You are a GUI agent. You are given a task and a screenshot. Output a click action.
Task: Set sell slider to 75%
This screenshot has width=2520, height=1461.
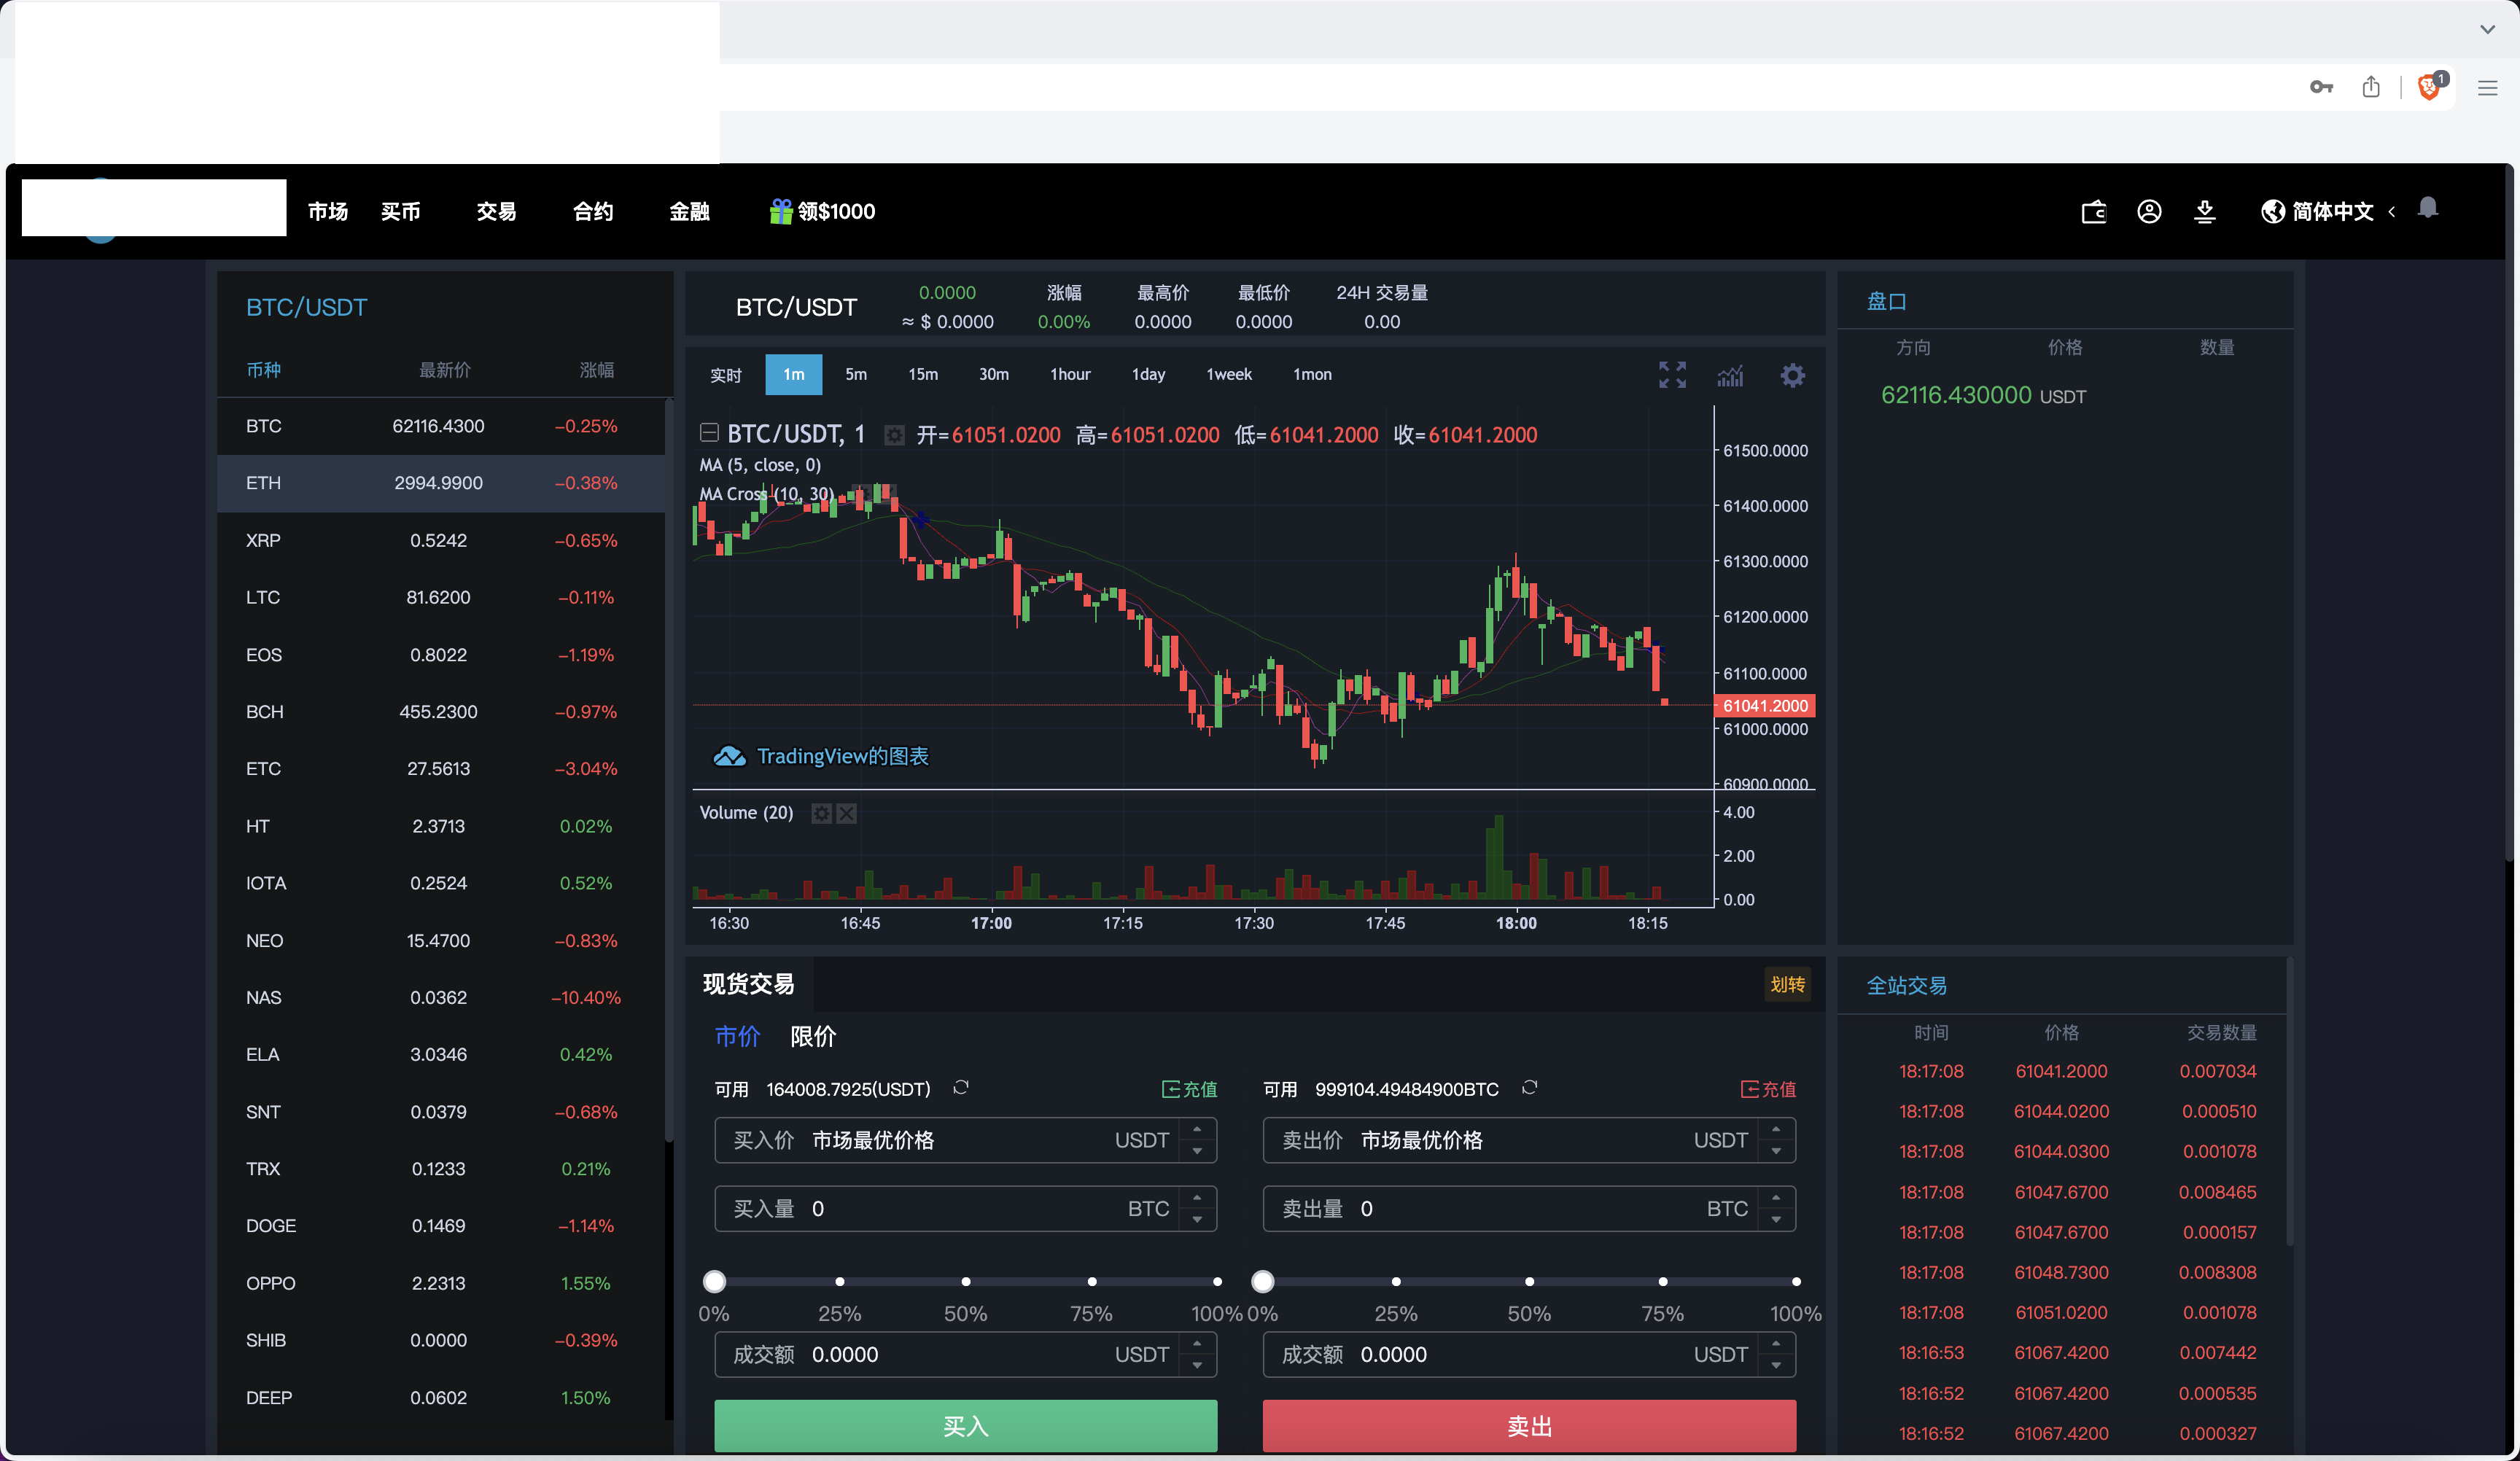click(1663, 1281)
